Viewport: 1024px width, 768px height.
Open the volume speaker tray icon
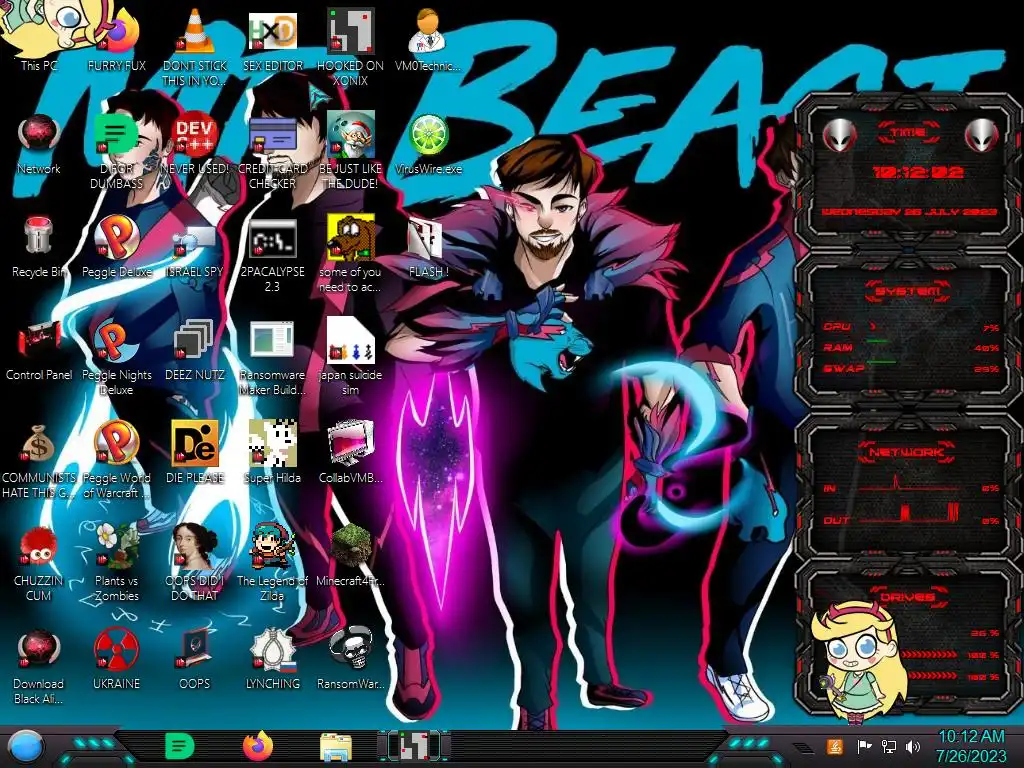click(x=913, y=746)
